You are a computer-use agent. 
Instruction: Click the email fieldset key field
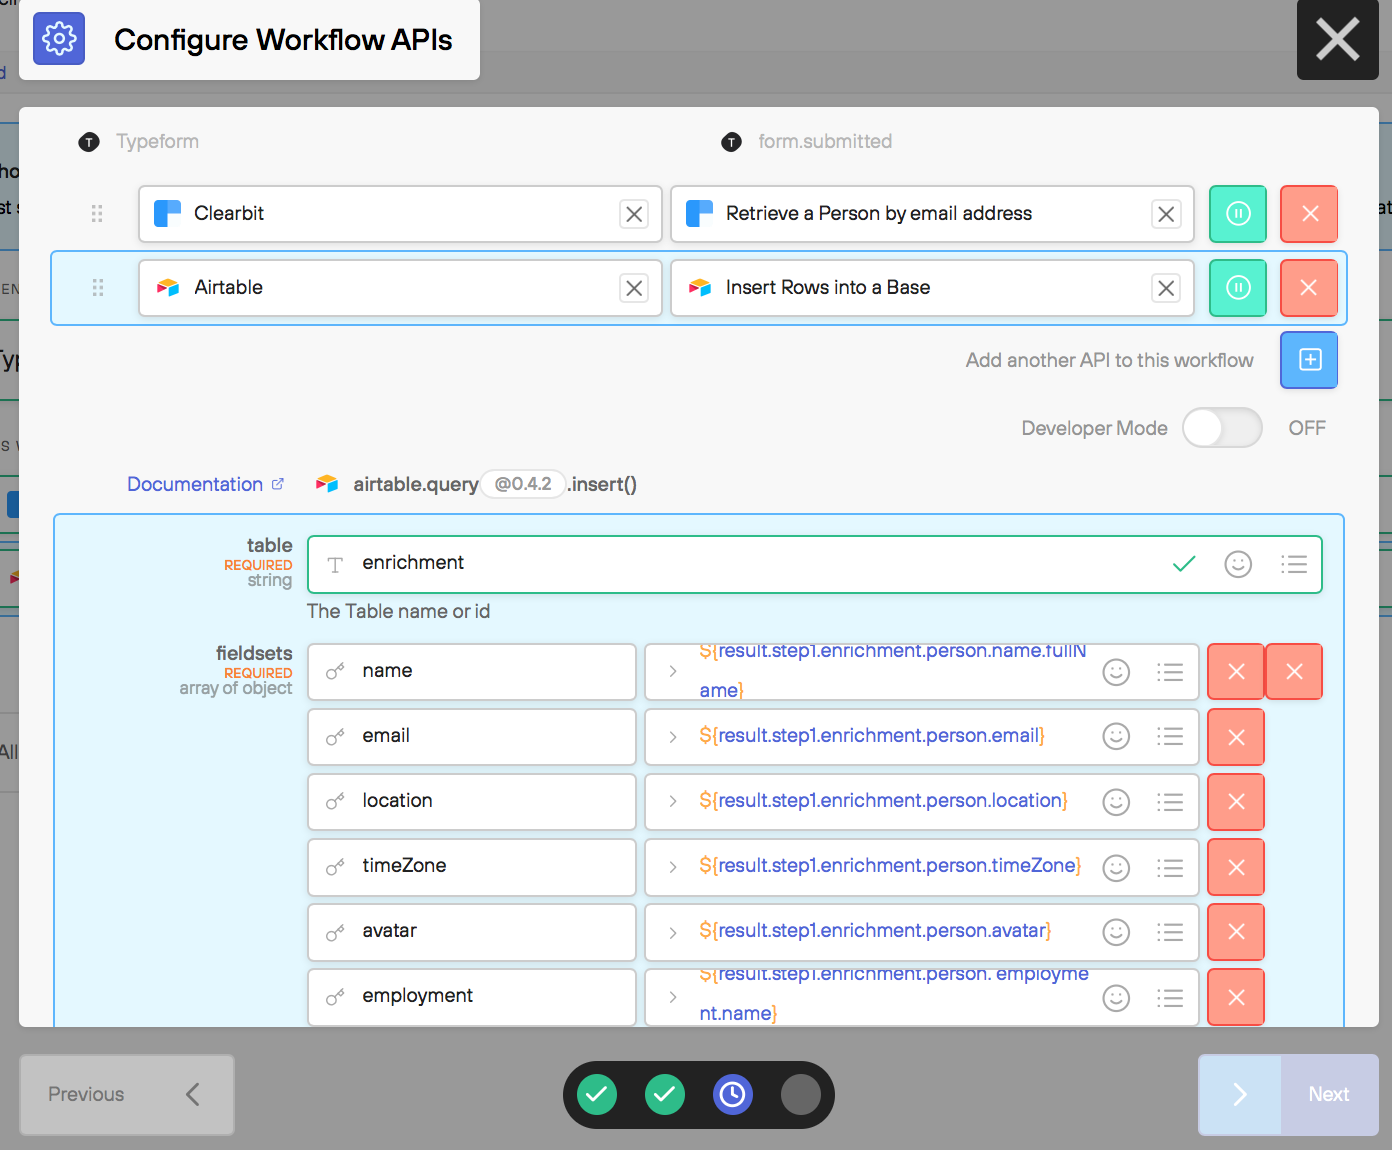[472, 737]
